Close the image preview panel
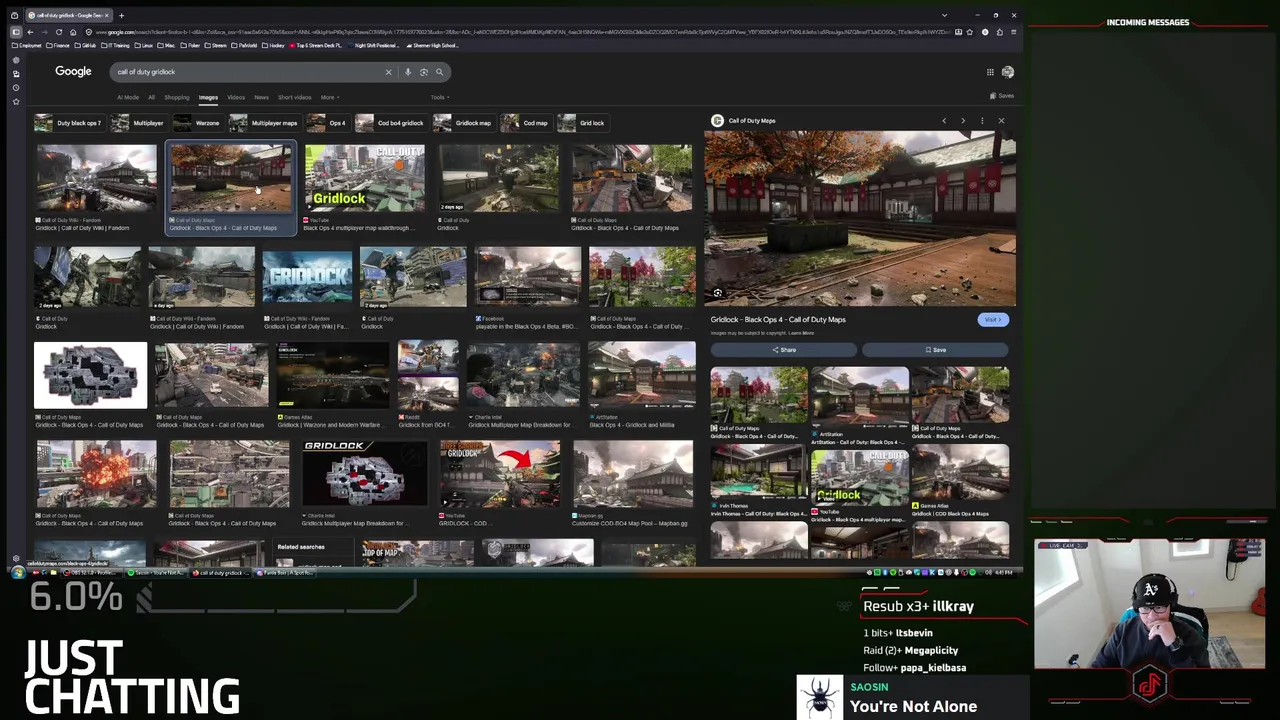The image size is (1280, 720). tap(1001, 121)
